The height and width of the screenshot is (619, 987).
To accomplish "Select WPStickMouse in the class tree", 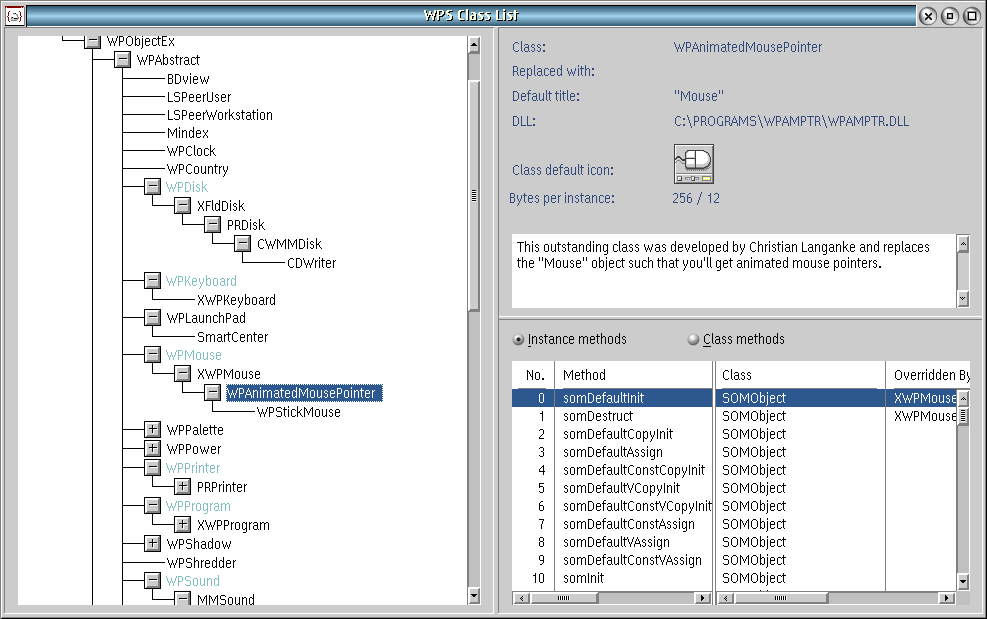I will click(298, 412).
